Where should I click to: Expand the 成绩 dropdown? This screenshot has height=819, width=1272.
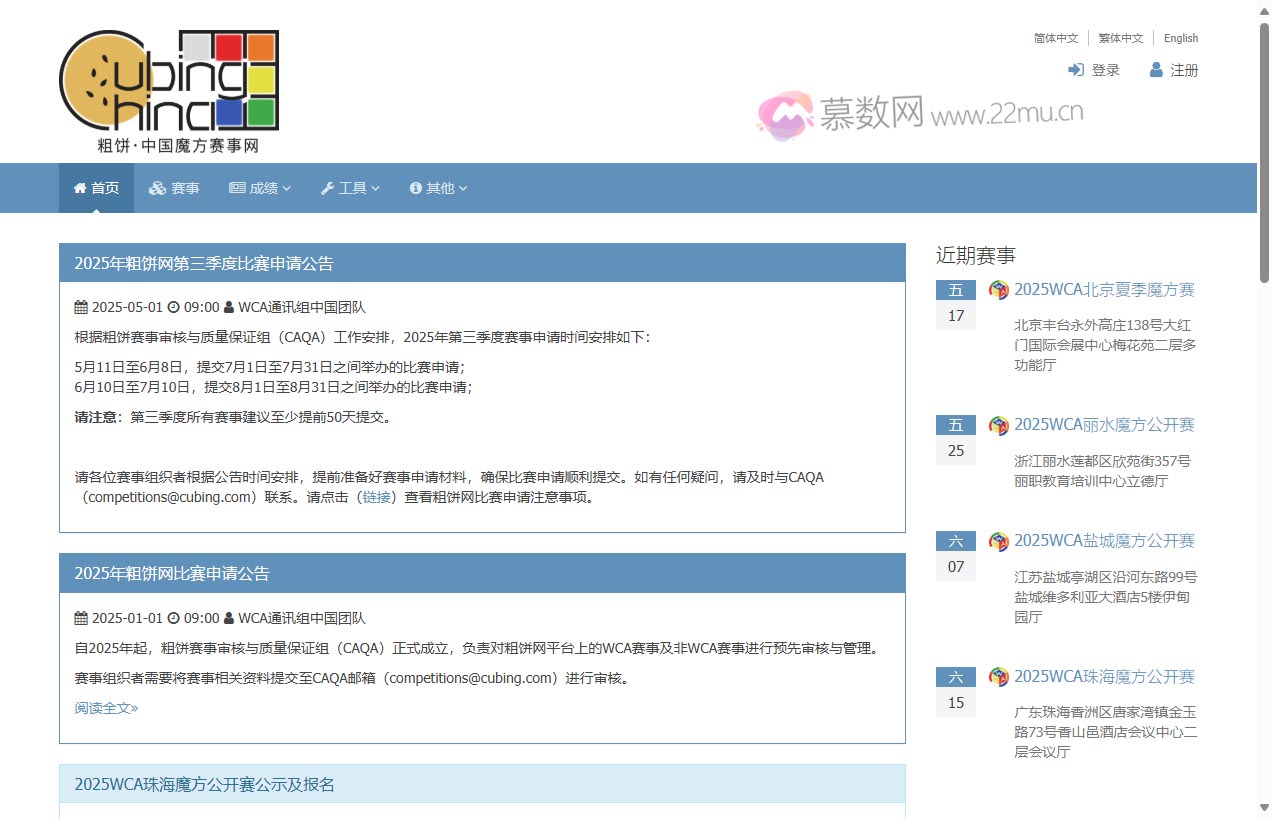tap(260, 187)
